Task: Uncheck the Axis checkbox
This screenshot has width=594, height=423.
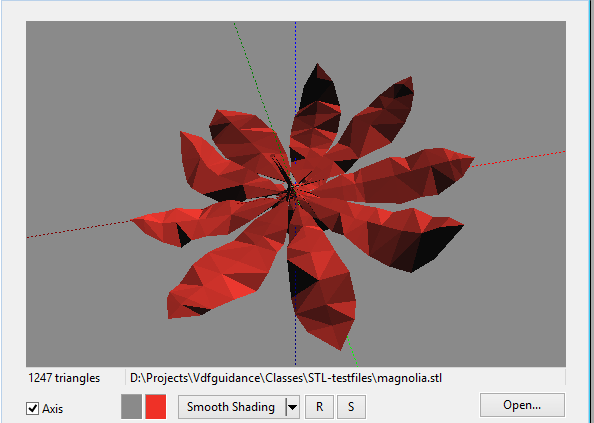Action: coord(33,409)
